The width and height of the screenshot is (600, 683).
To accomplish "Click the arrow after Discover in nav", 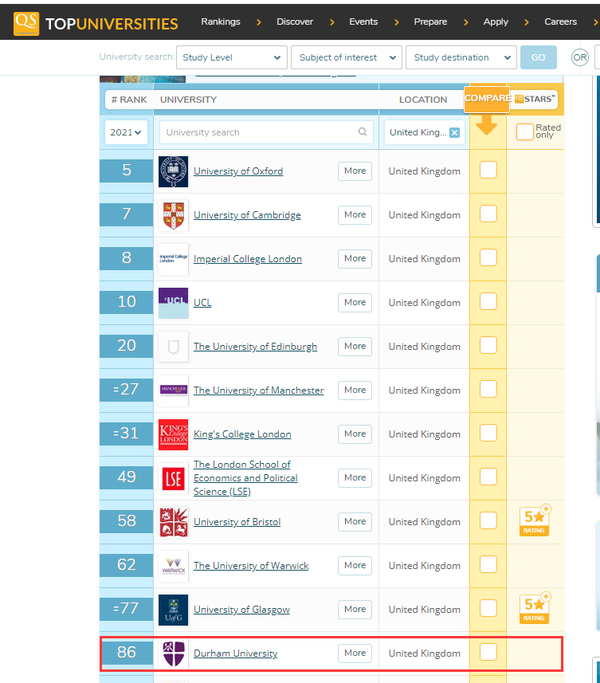I will 332,22.
